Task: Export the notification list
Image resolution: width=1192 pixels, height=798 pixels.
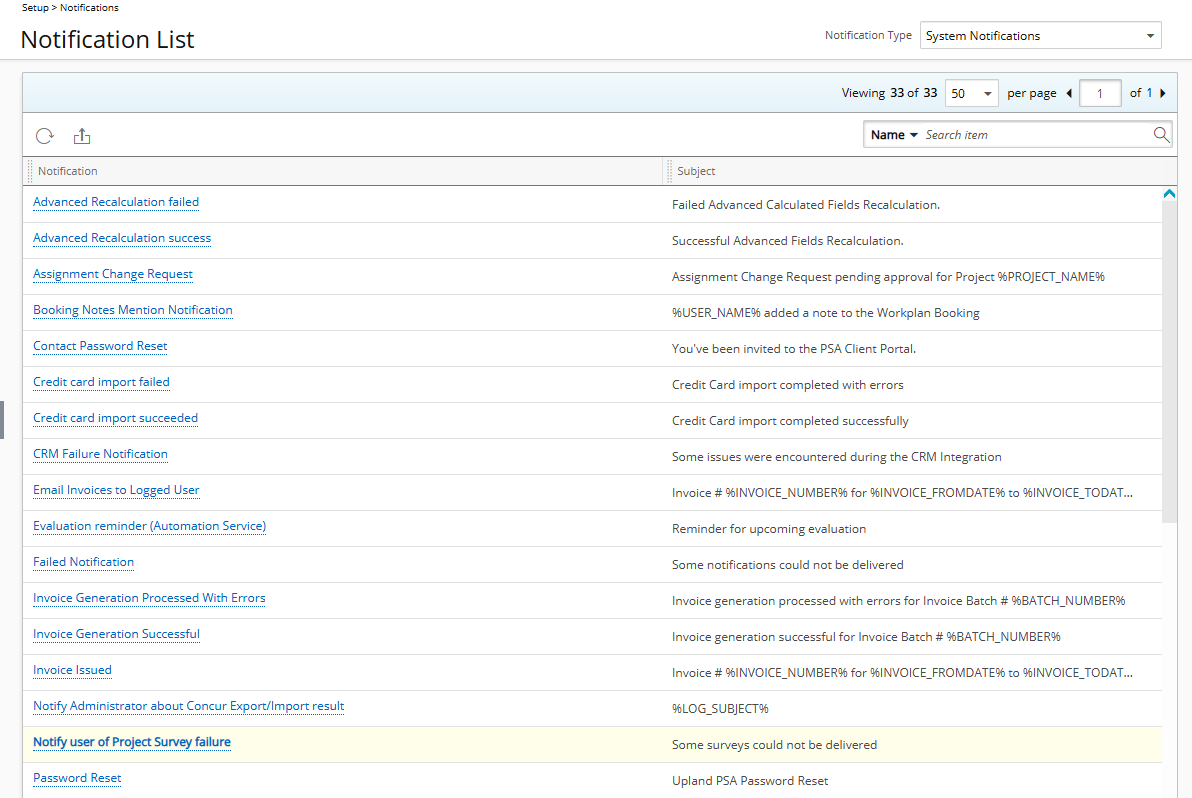Action: click(x=82, y=136)
